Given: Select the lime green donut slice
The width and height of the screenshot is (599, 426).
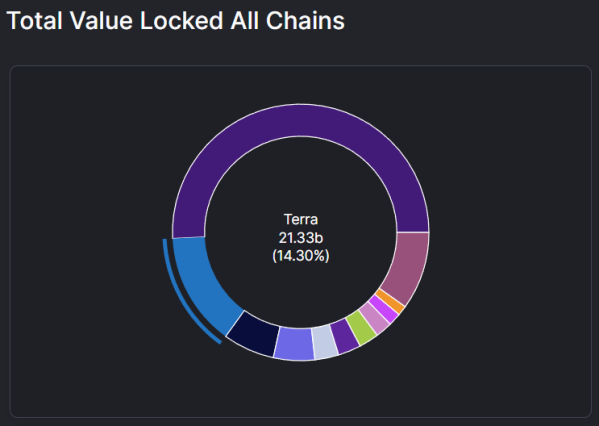Looking at the screenshot, I should 362,327.
